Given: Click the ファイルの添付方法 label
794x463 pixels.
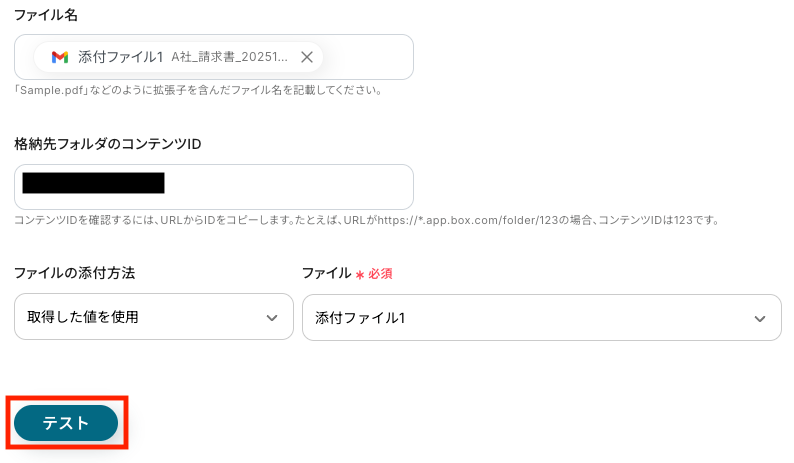Looking at the screenshot, I should 74,273.
